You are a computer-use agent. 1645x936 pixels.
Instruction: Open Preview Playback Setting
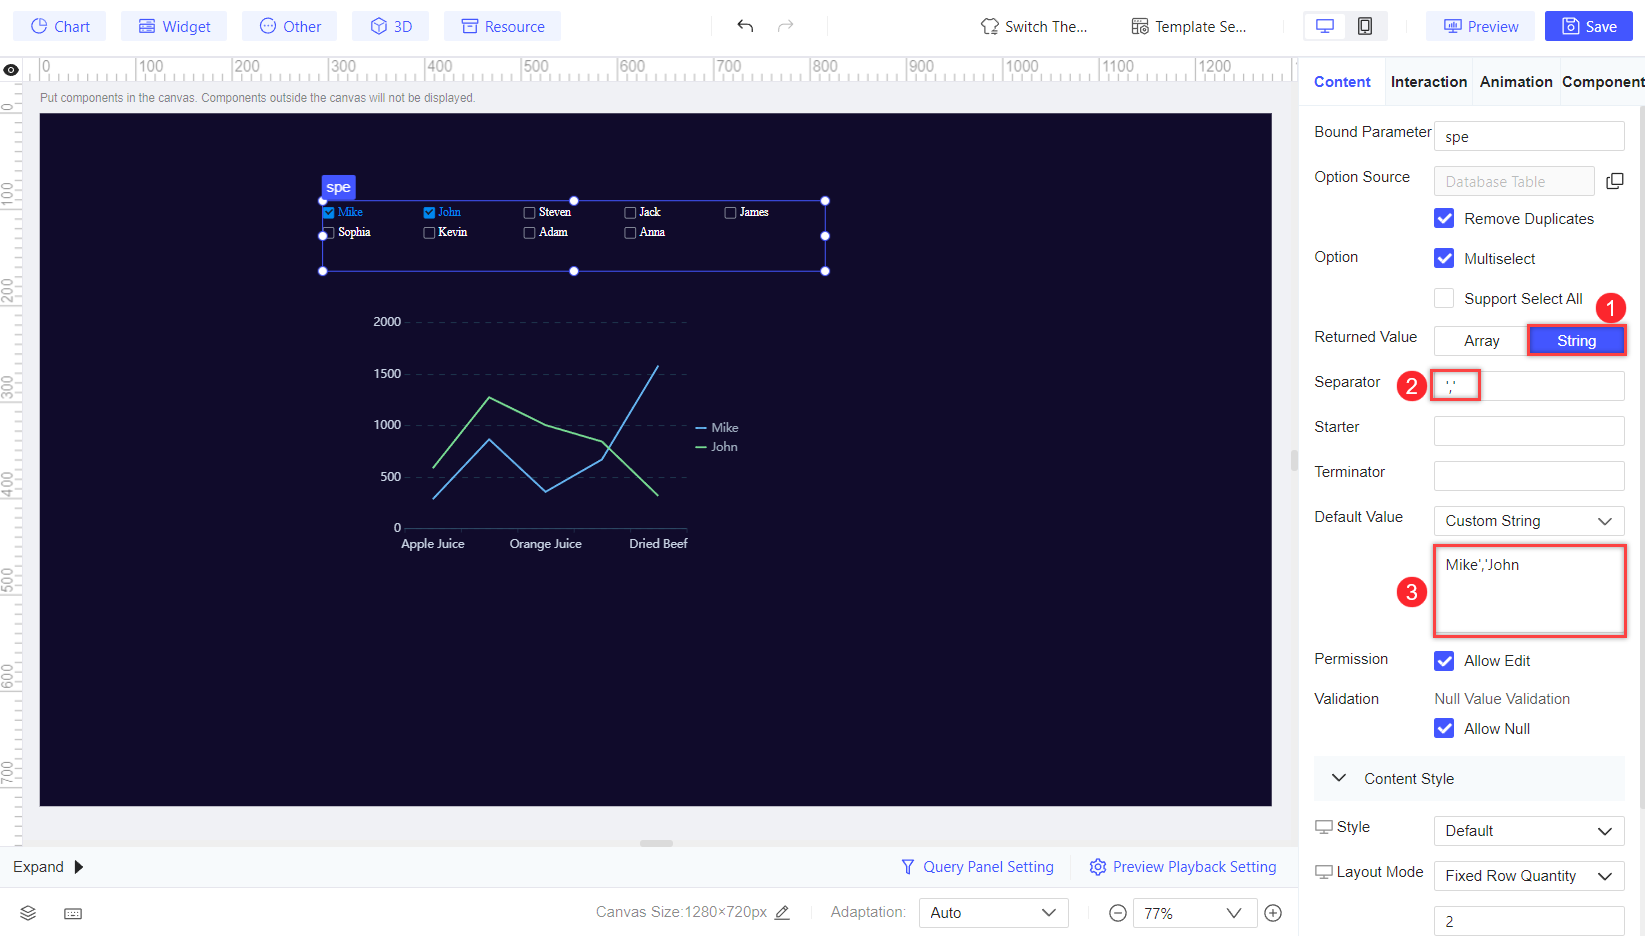[x=1183, y=867]
